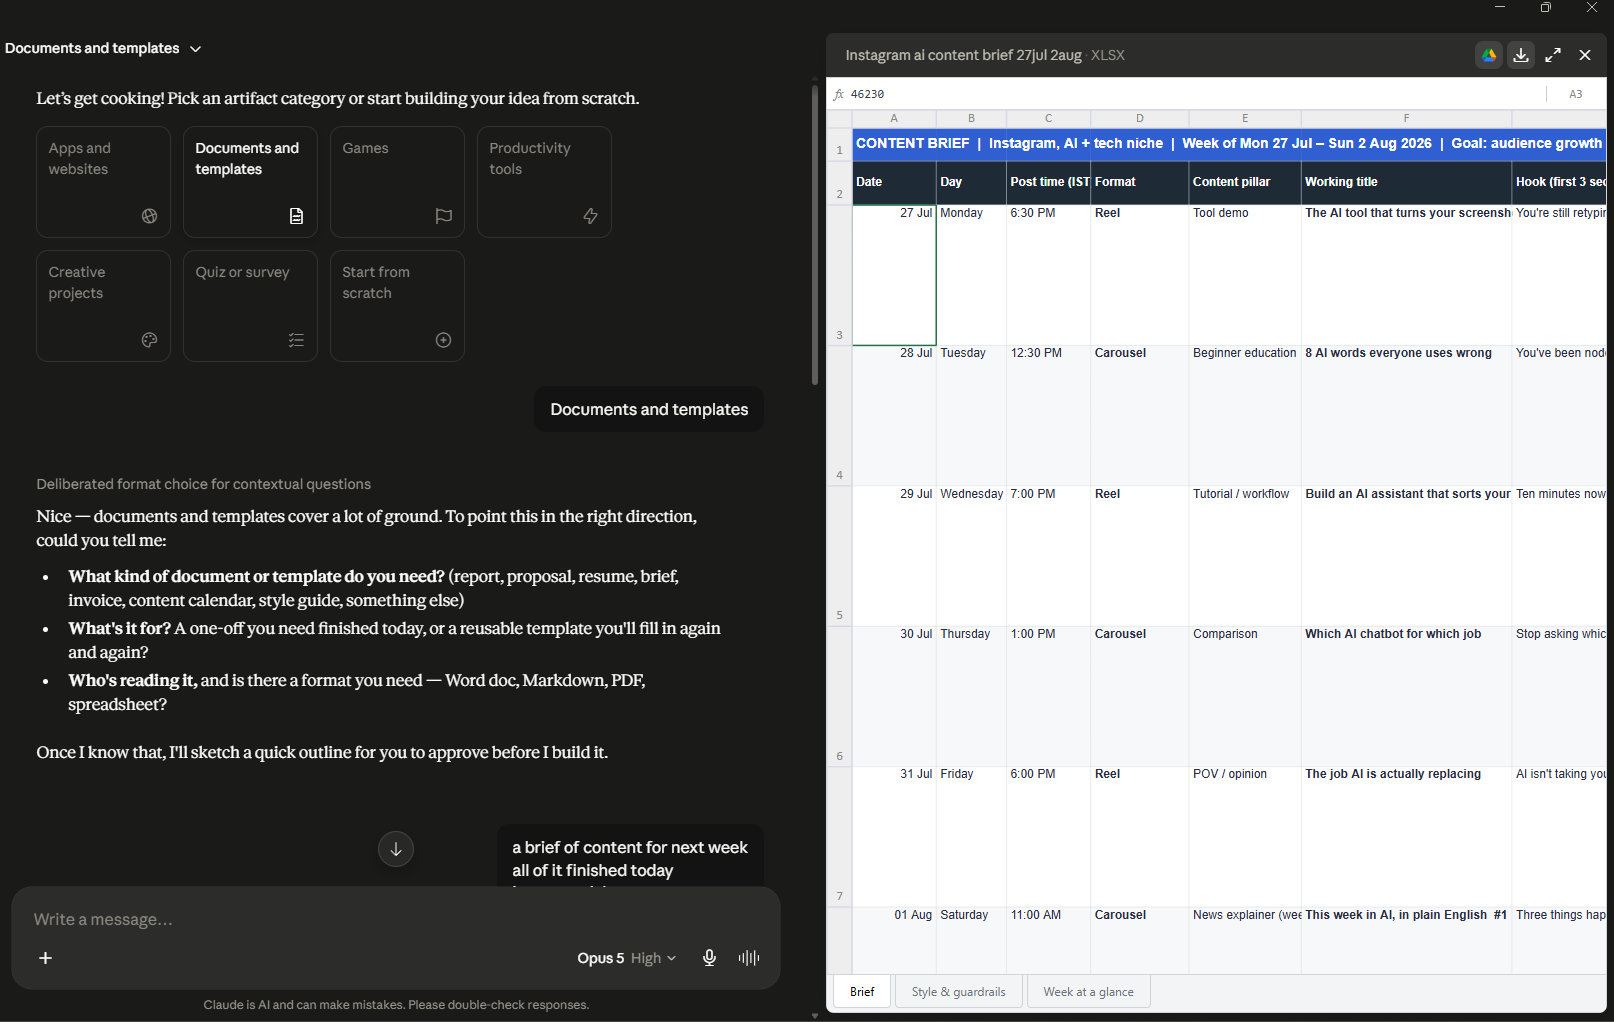Select row 3 header
This screenshot has height=1022, width=1614.
[839, 275]
